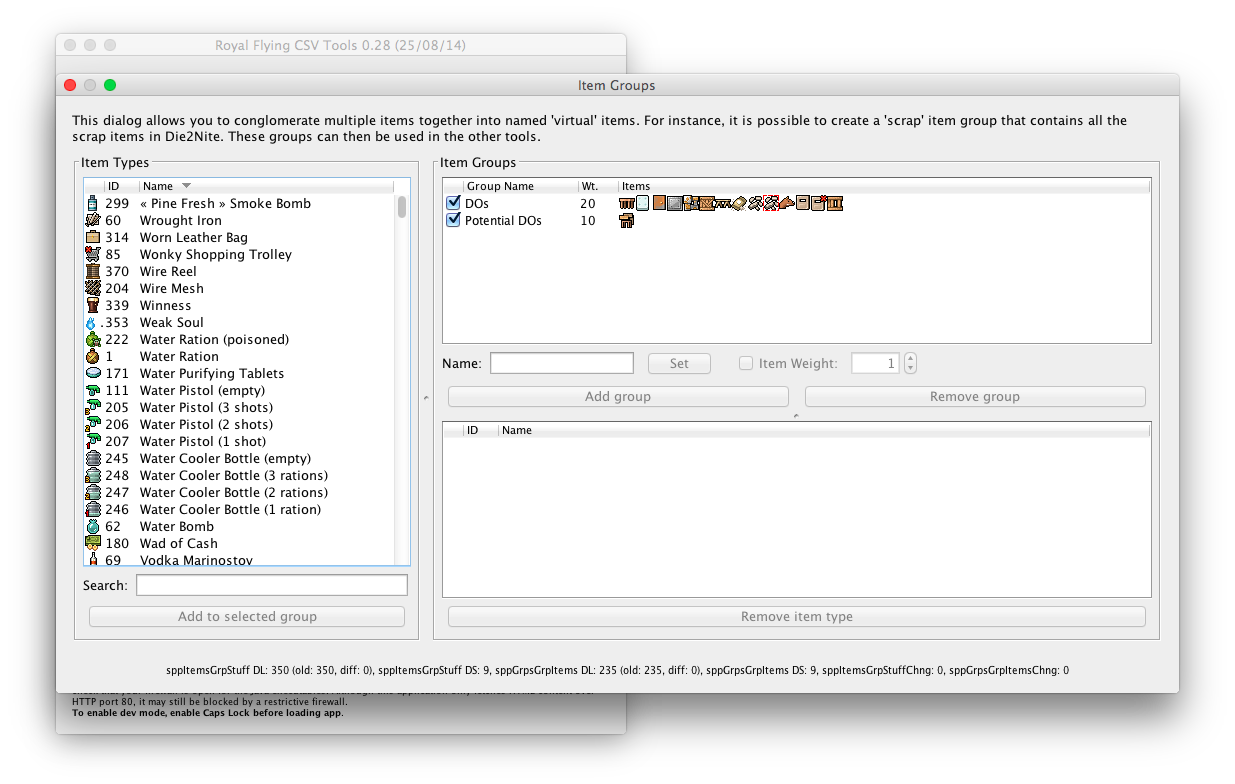
Task: Focus the Search input field
Action: tap(272, 585)
